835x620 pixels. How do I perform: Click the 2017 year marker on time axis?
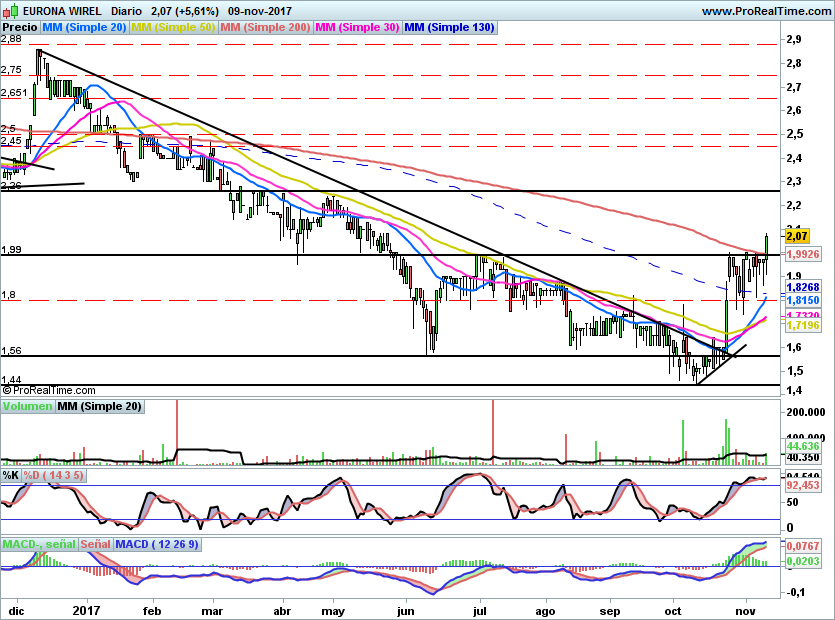(86, 610)
